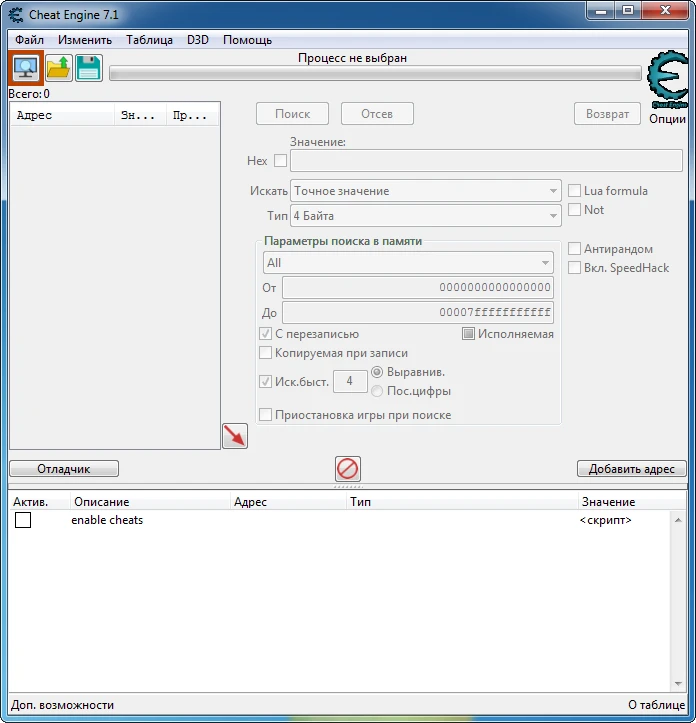Toggle the Иск.быст. checkbox
This screenshot has height=723, width=696.
[265, 381]
